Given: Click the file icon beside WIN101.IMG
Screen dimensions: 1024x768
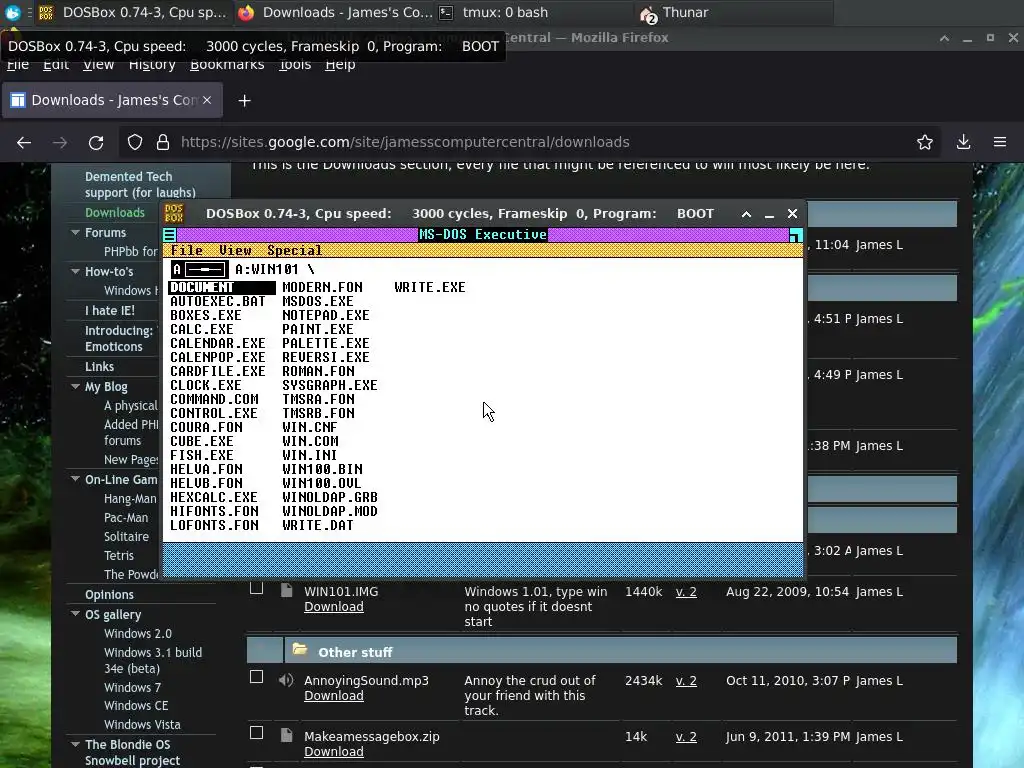Looking at the screenshot, I should click(286, 590).
